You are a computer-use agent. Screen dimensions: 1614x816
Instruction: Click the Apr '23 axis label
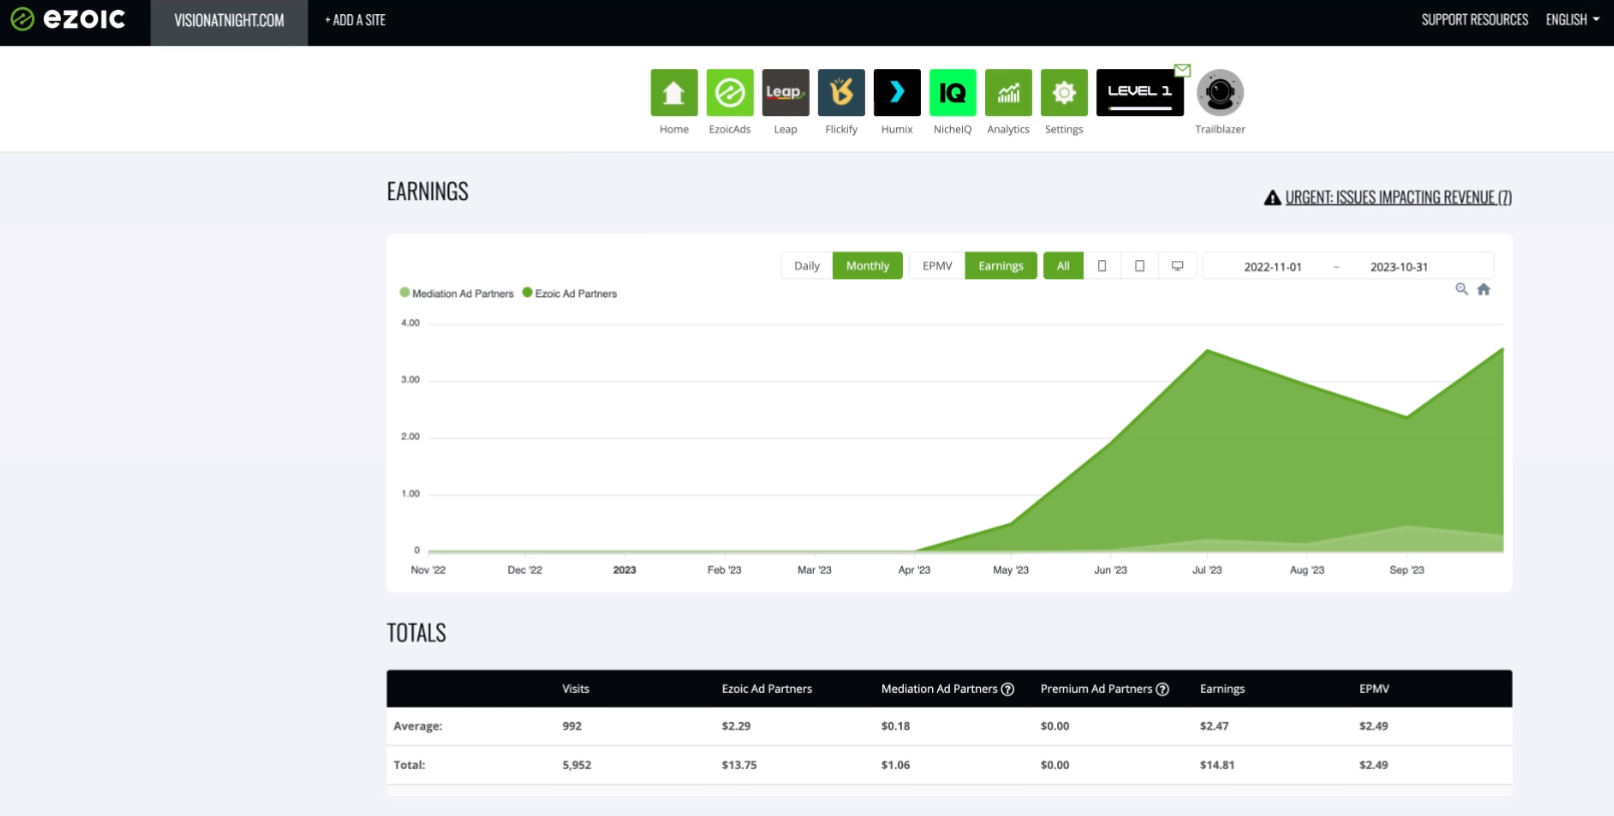(914, 570)
